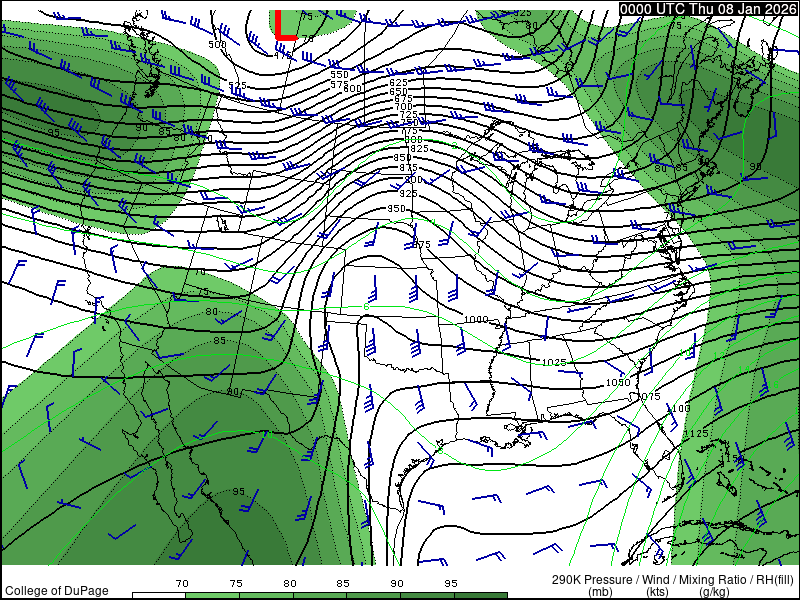
Task: Select the College of DuPage credit text
Action: [57, 590]
